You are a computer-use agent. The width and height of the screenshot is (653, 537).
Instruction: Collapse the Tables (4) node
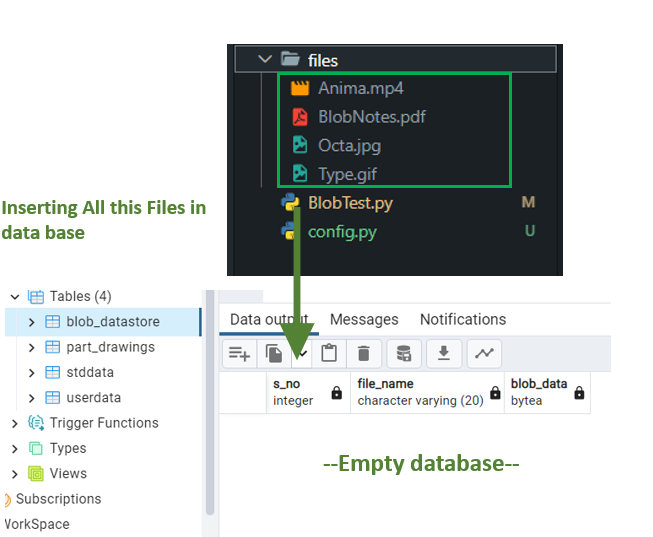(x=15, y=297)
